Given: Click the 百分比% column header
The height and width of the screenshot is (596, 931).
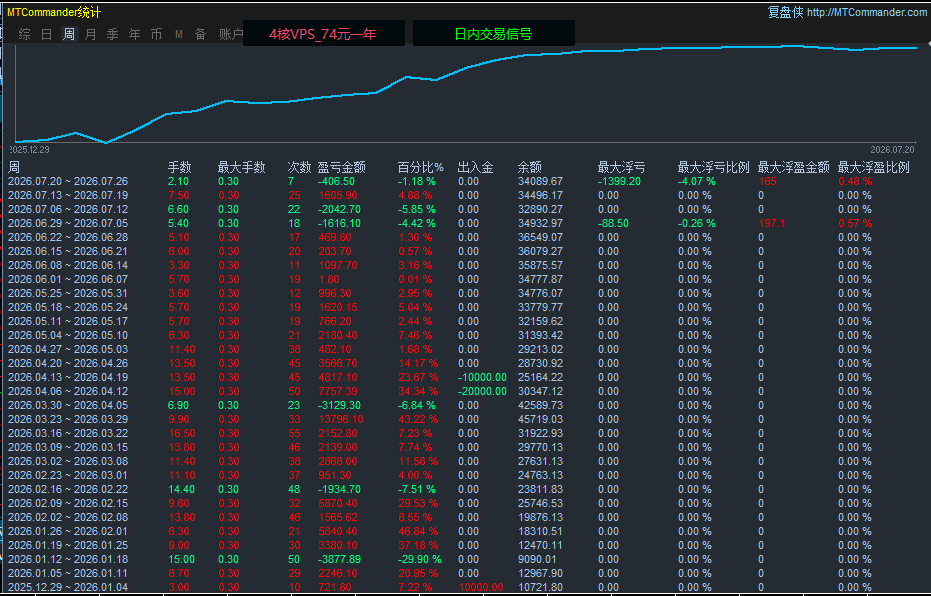Looking at the screenshot, I should click(x=420, y=167).
